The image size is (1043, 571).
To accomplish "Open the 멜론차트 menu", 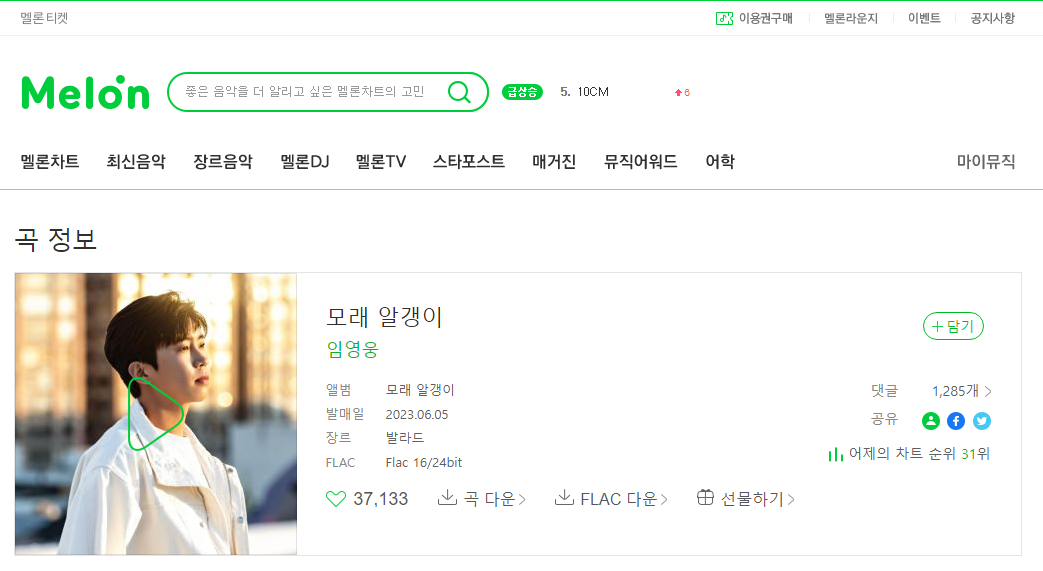I will [x=50, y=162].
